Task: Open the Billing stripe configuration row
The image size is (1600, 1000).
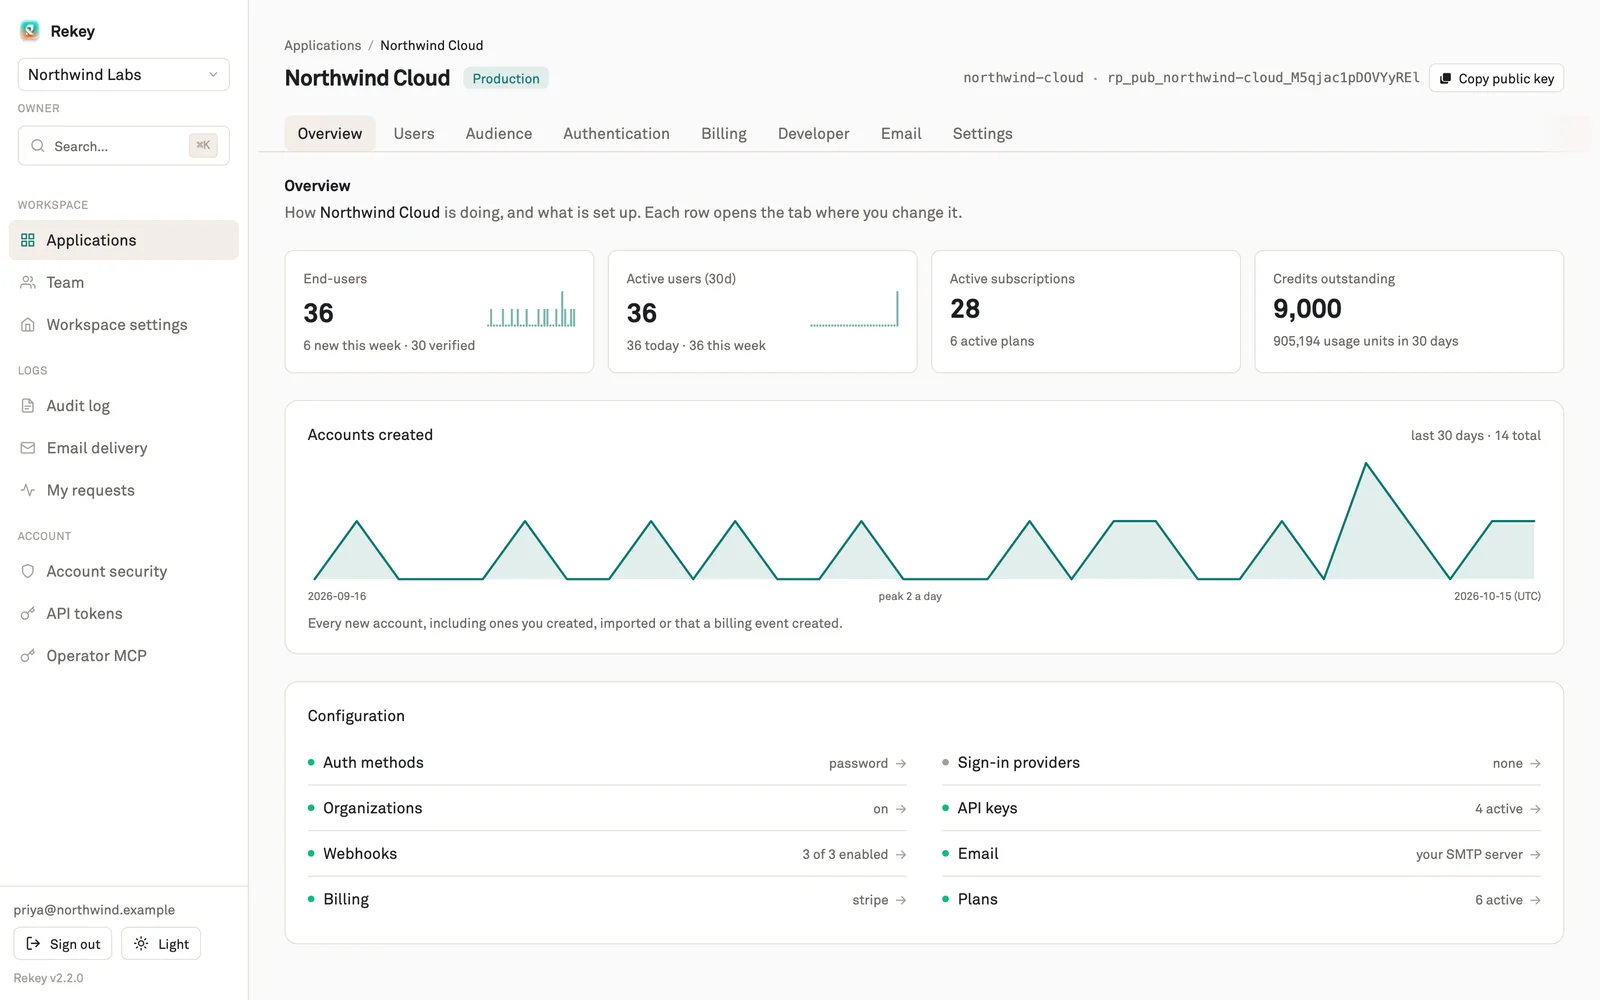Action: coord(607,900)
